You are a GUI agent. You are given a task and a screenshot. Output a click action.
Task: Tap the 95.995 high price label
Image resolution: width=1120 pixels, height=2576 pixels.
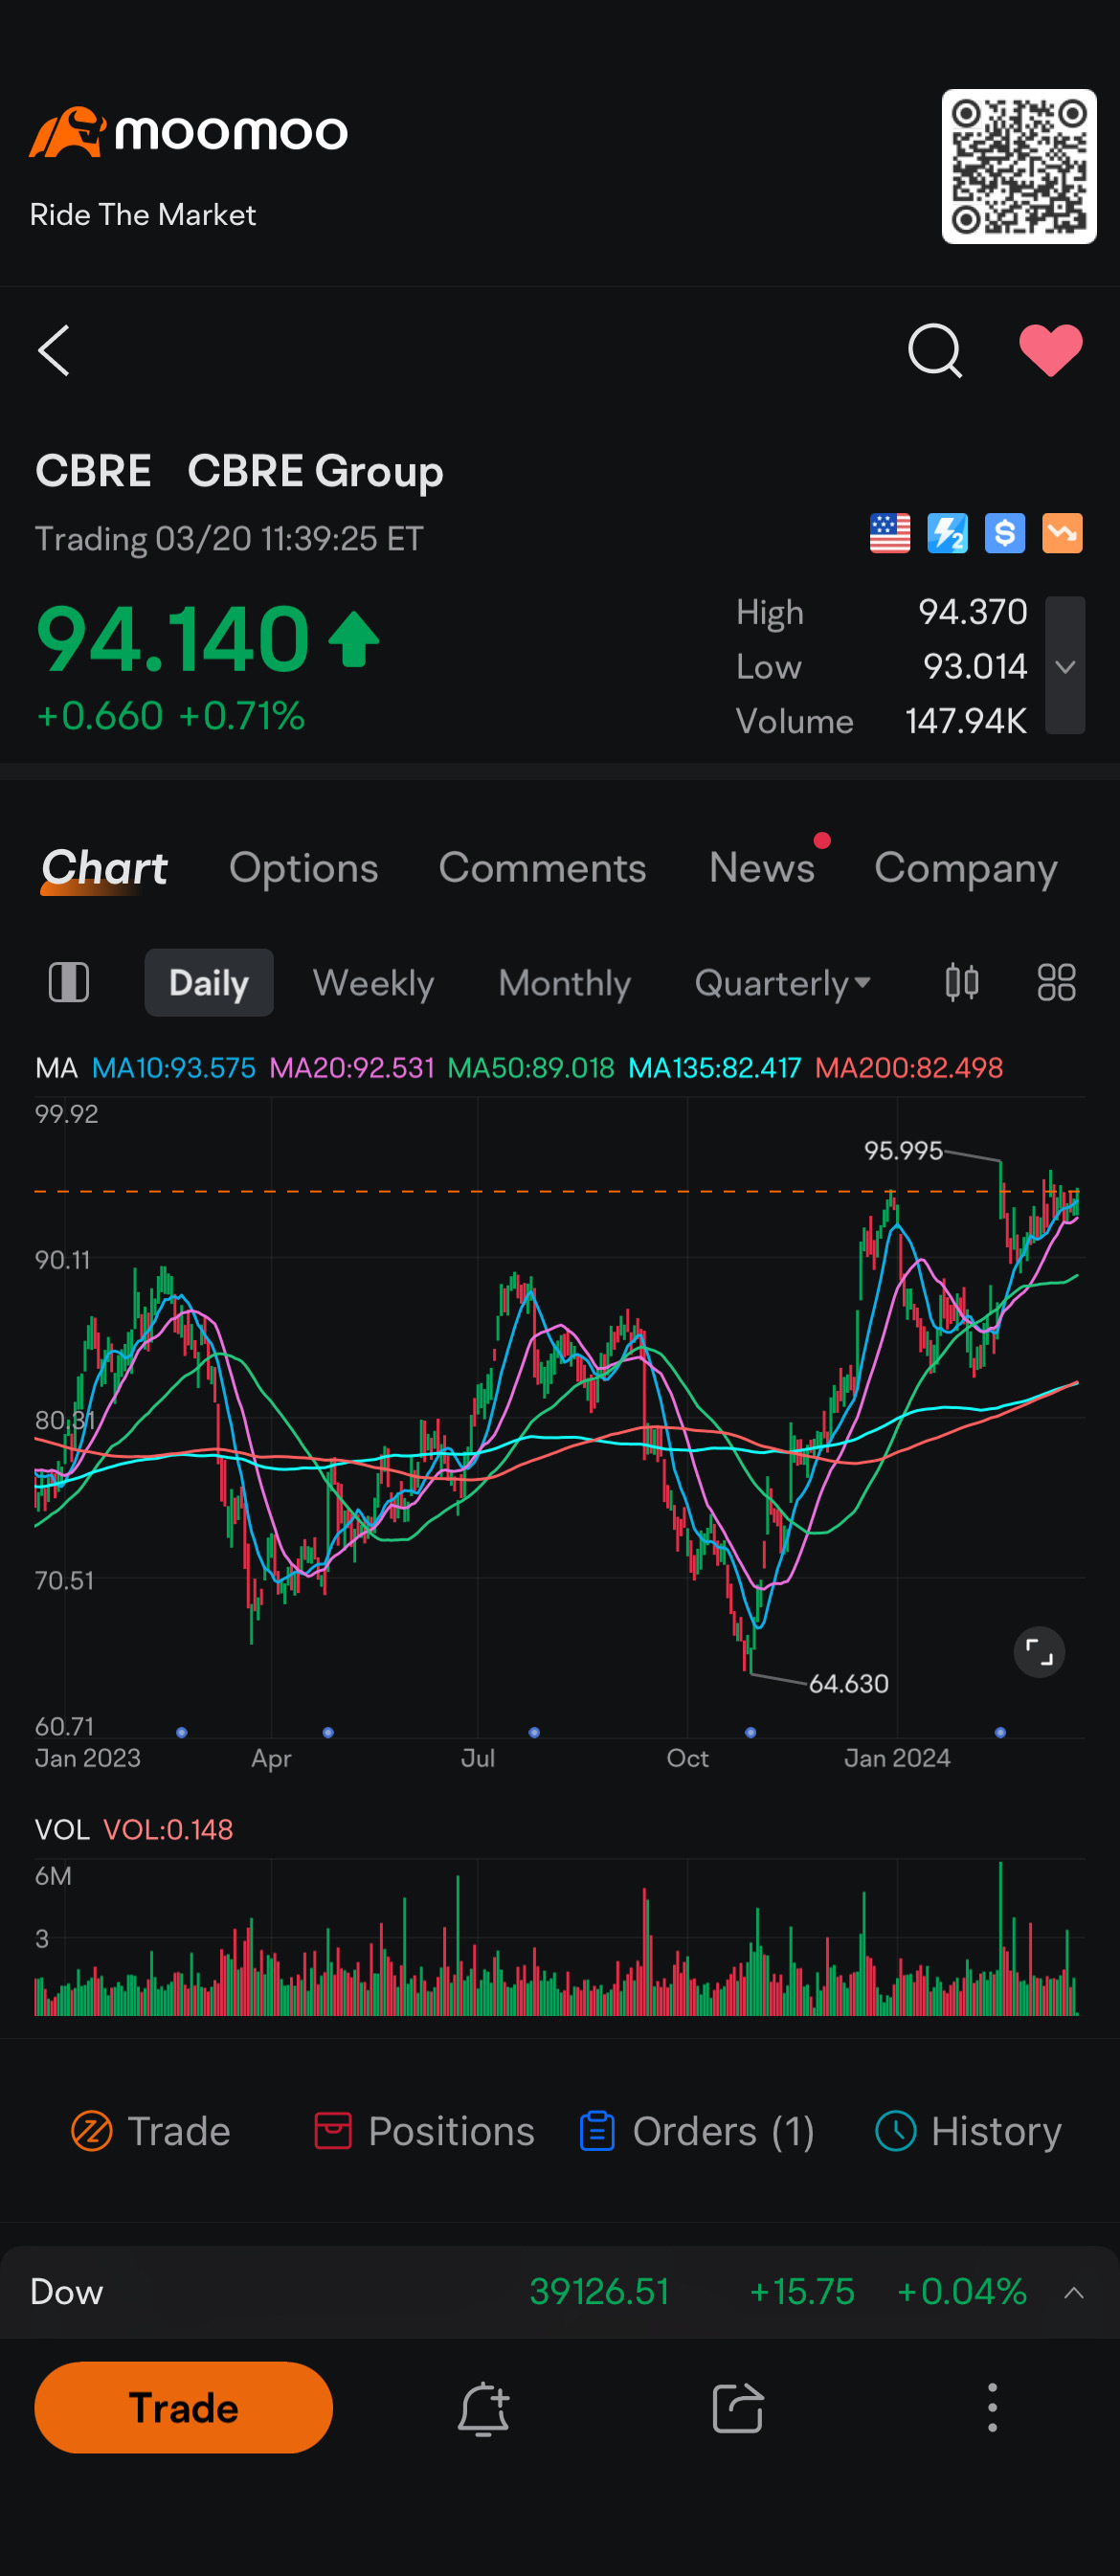coord(903,1151)
